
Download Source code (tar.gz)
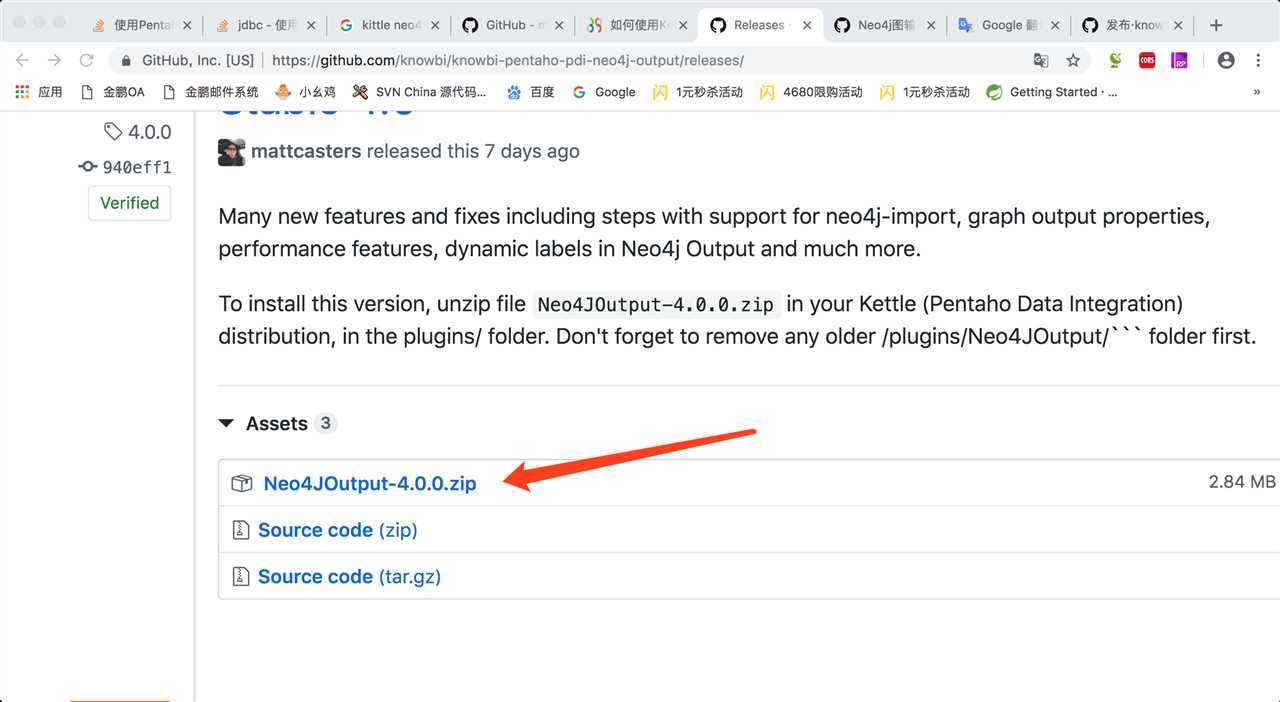pos(349,577)
